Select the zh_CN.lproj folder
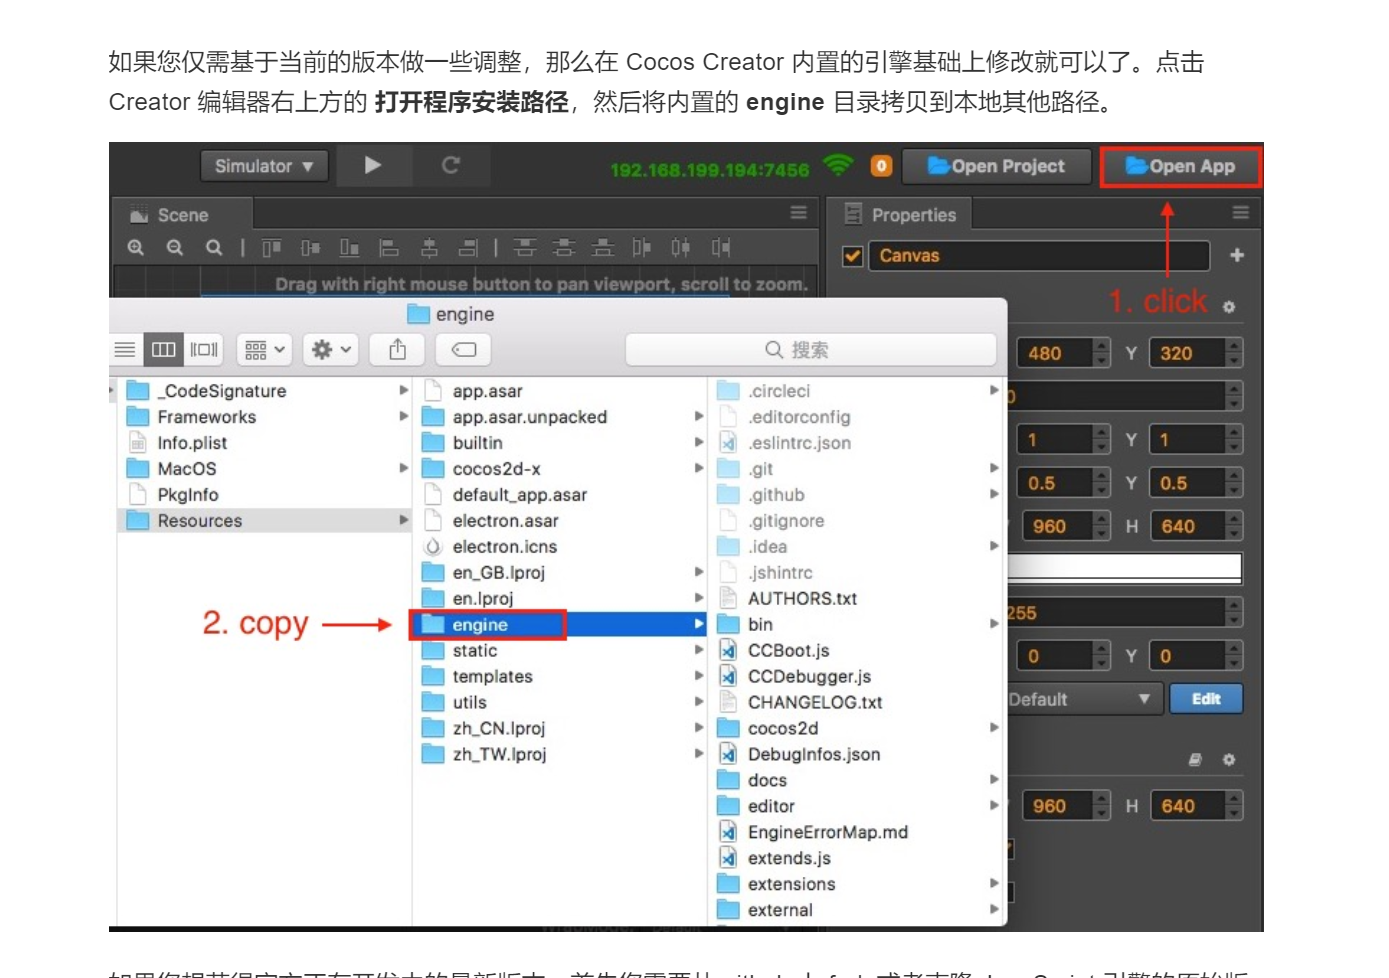1389x978 pixels. (x=559, y=729)
